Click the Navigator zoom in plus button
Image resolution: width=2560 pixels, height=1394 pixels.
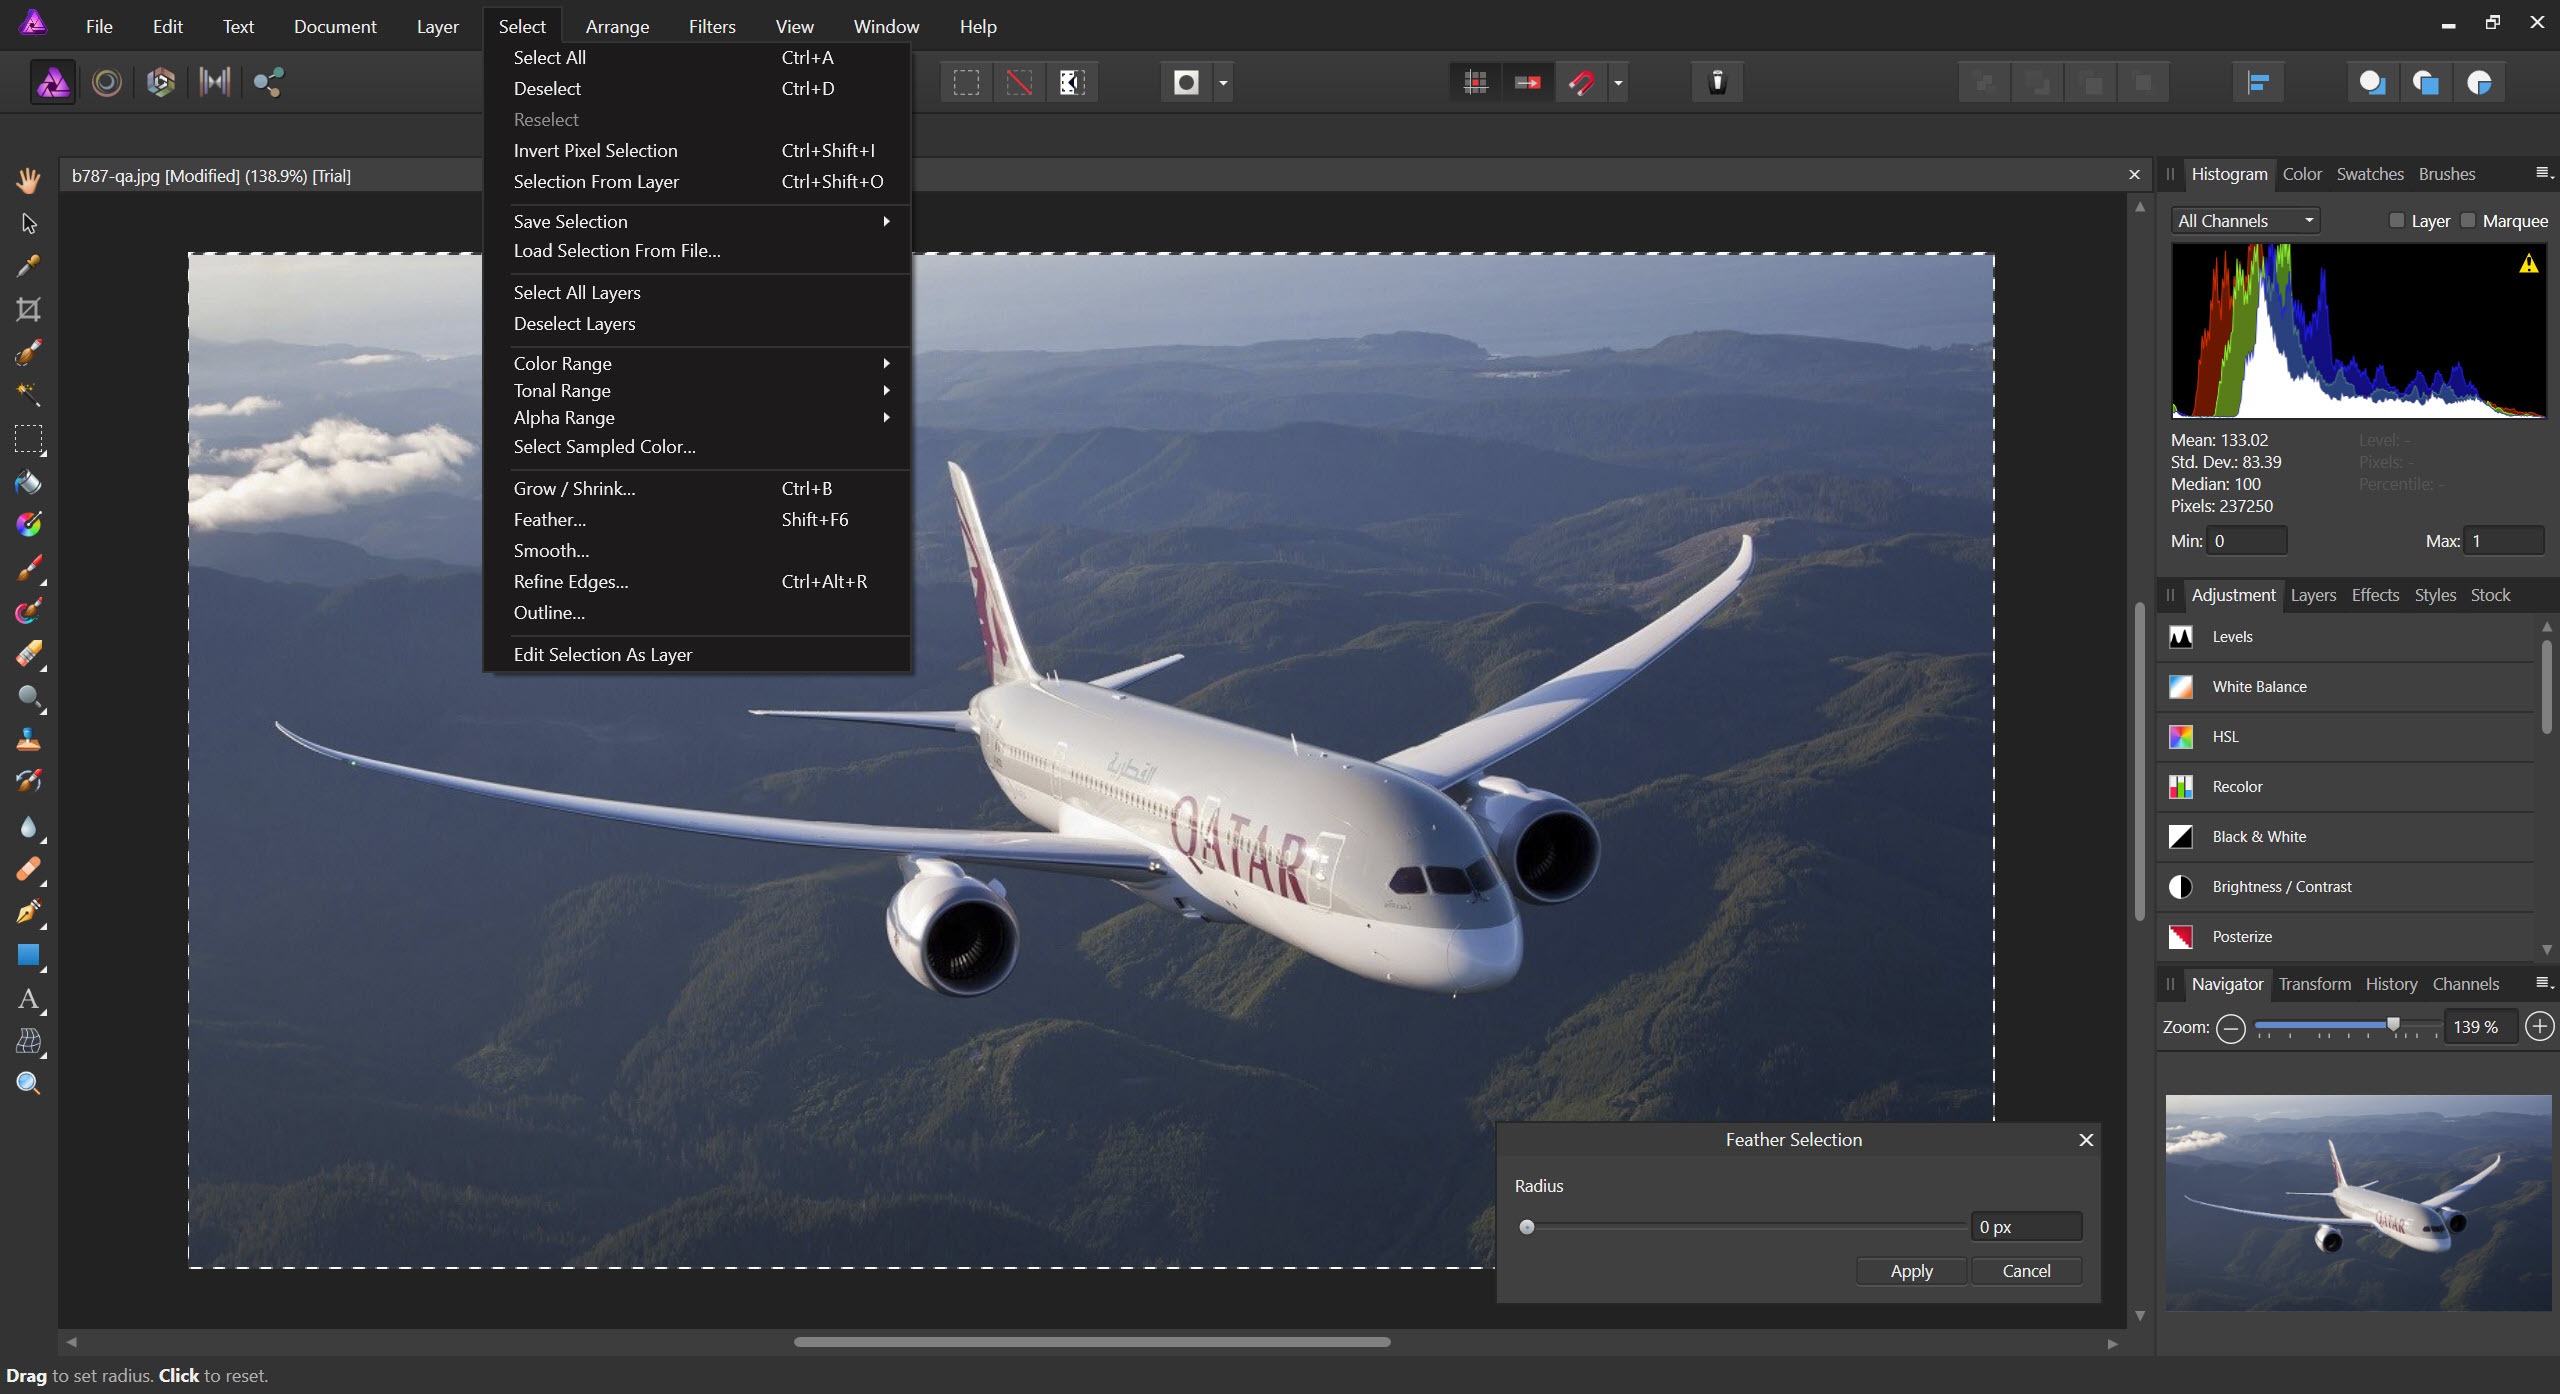(x=2539, y=1026)
